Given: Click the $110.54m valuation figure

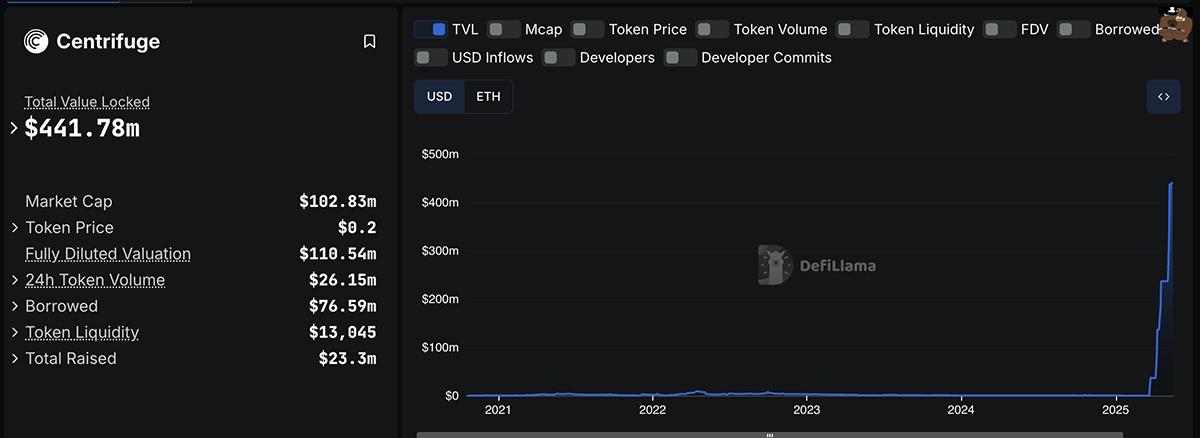Looking at the screenshot, I should 338,254.
